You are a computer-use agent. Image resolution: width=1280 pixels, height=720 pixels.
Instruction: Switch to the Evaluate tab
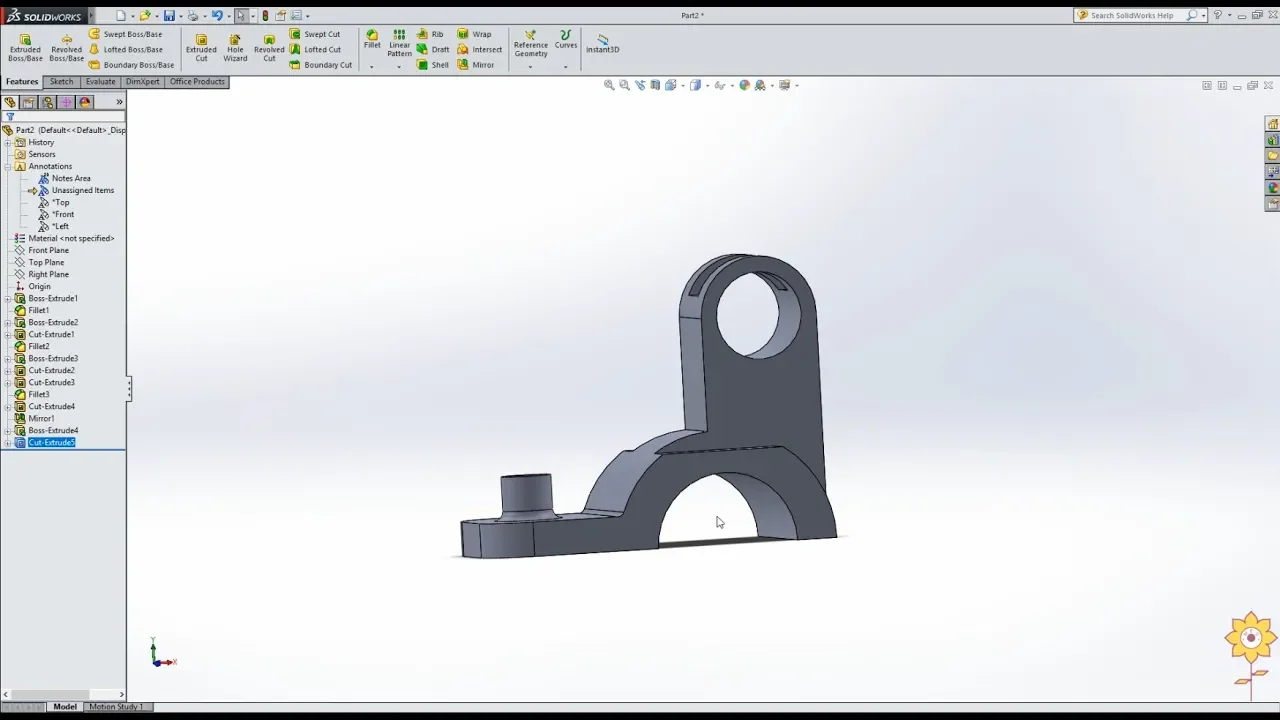point(100,82)
